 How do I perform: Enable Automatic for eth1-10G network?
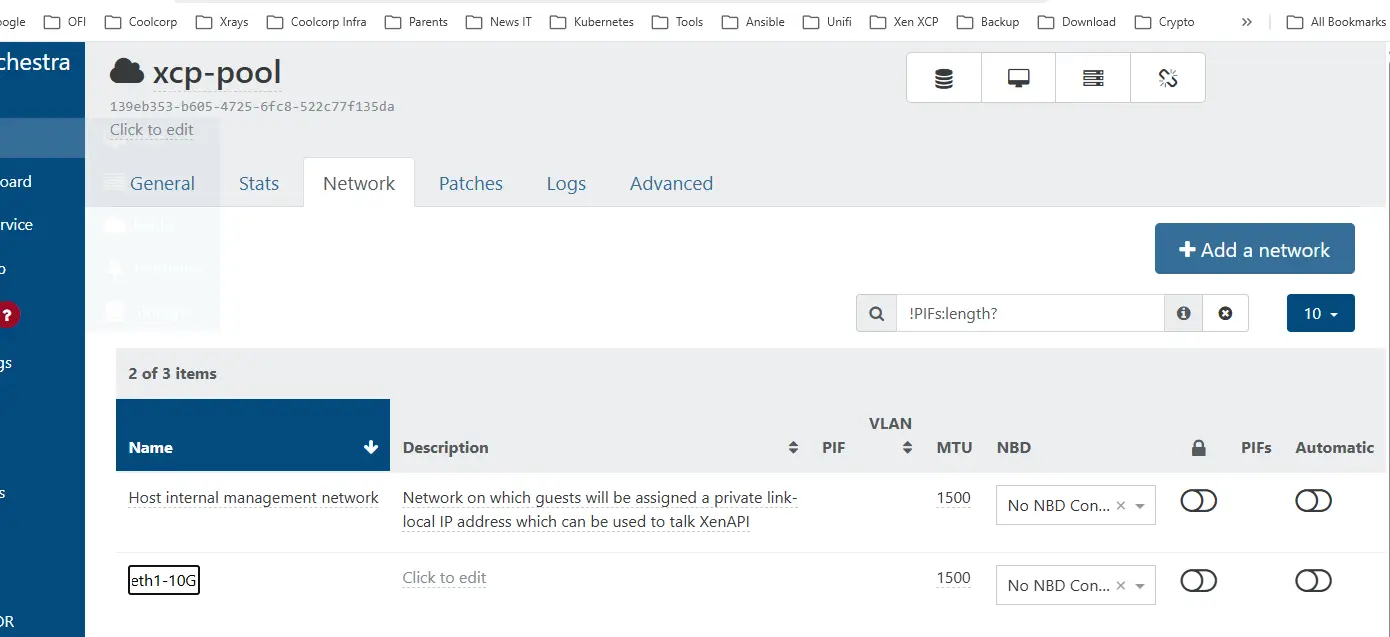[x=1313, y=581]
